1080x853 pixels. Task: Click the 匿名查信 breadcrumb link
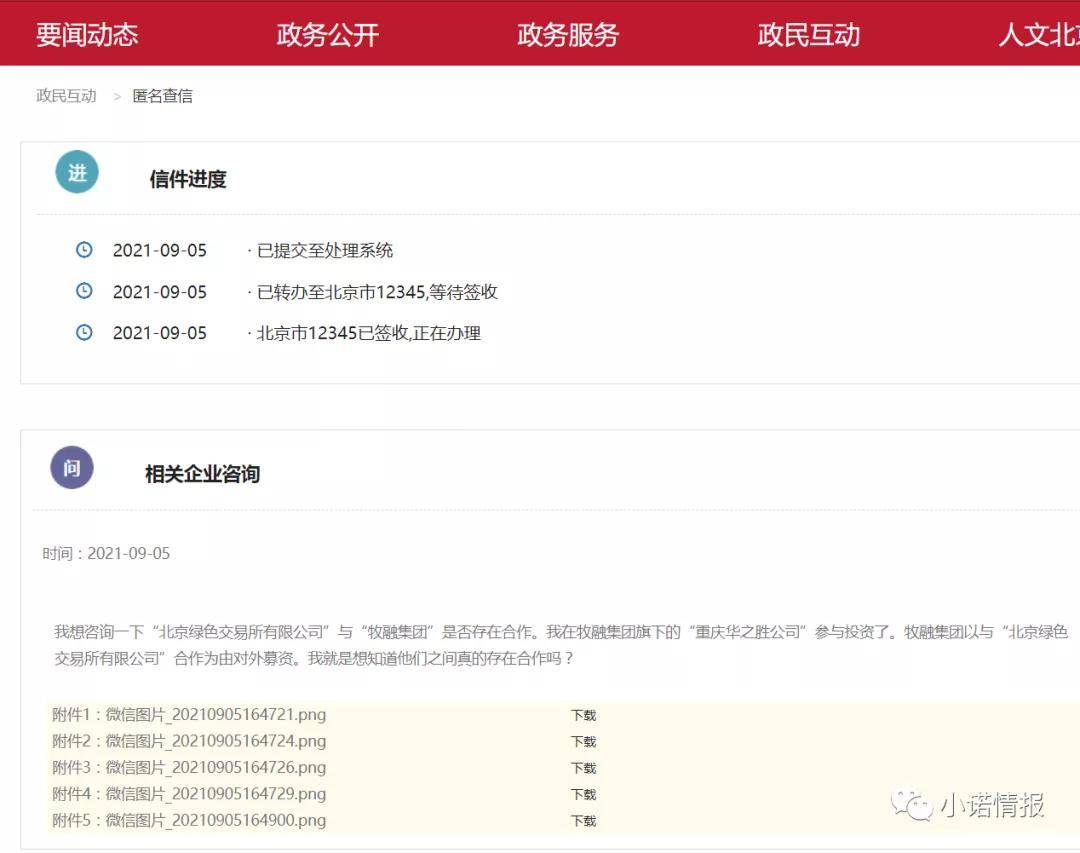[163, 96]
